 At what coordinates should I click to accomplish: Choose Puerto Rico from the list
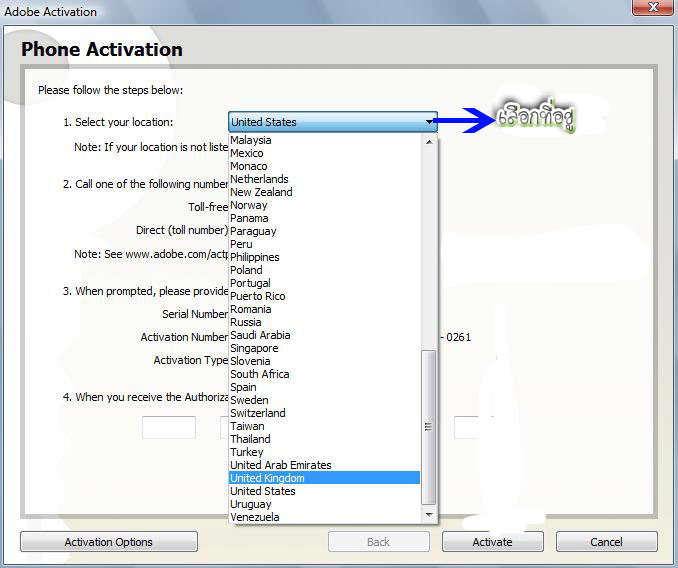[x=325, y=296]
